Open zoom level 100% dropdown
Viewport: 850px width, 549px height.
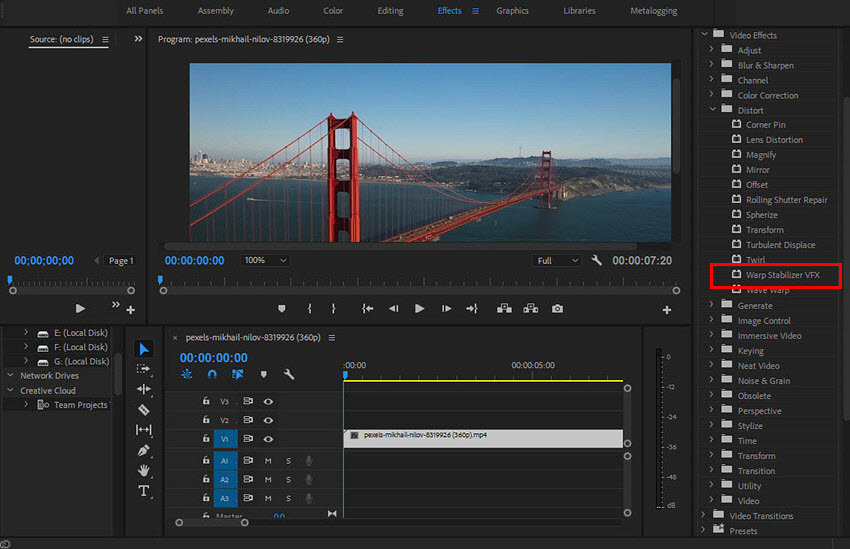265,260
